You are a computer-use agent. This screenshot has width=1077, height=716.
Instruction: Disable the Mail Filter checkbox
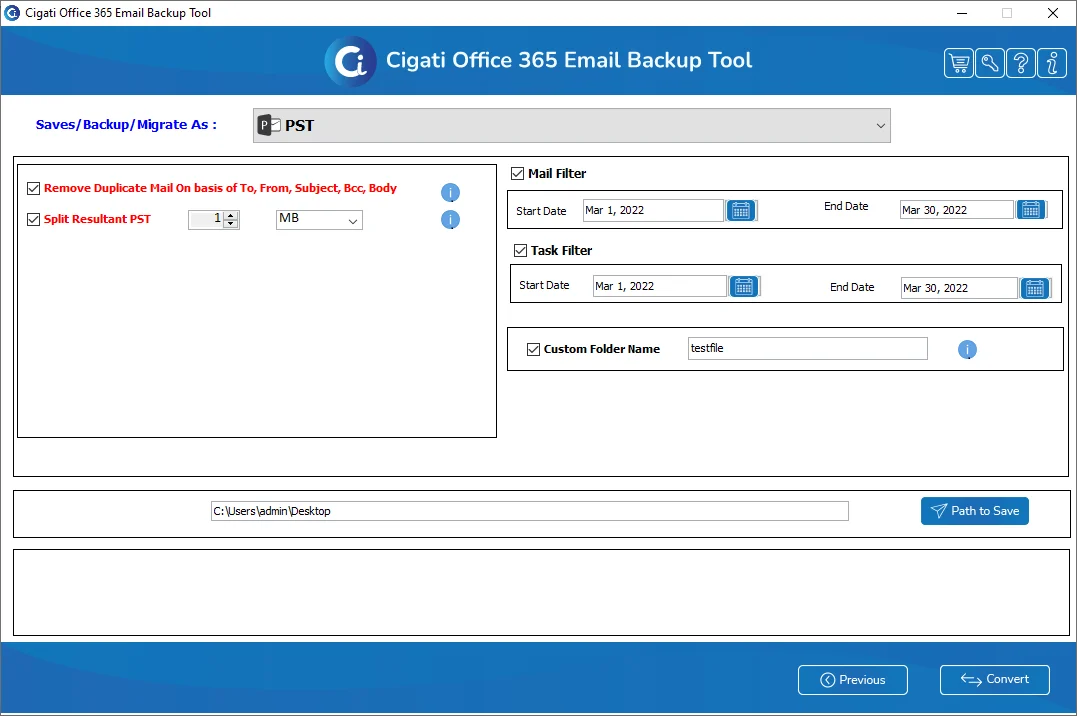(517, 174)
